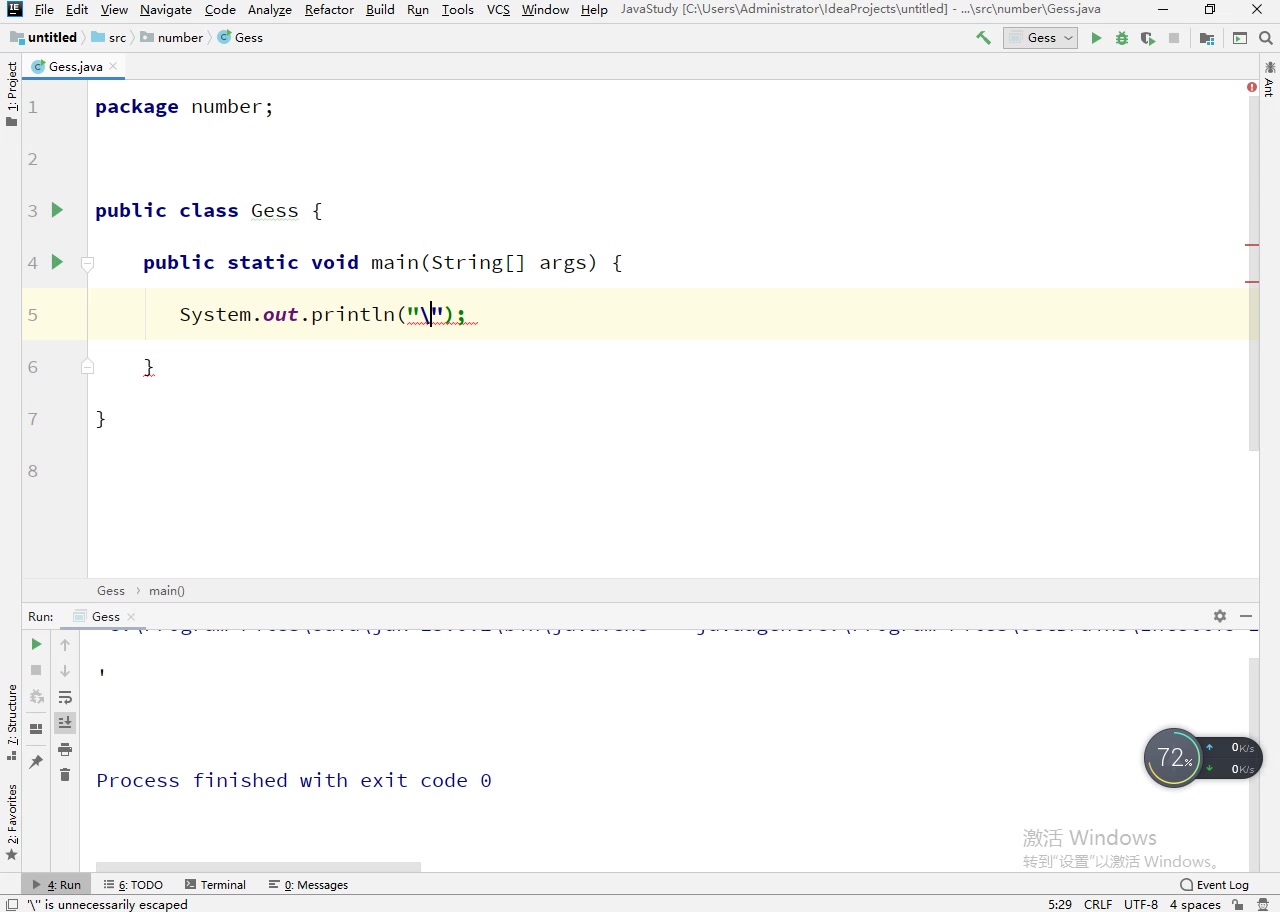Jump to the top error stripe mark beside the scrollbar

[x=1252, y=244]
